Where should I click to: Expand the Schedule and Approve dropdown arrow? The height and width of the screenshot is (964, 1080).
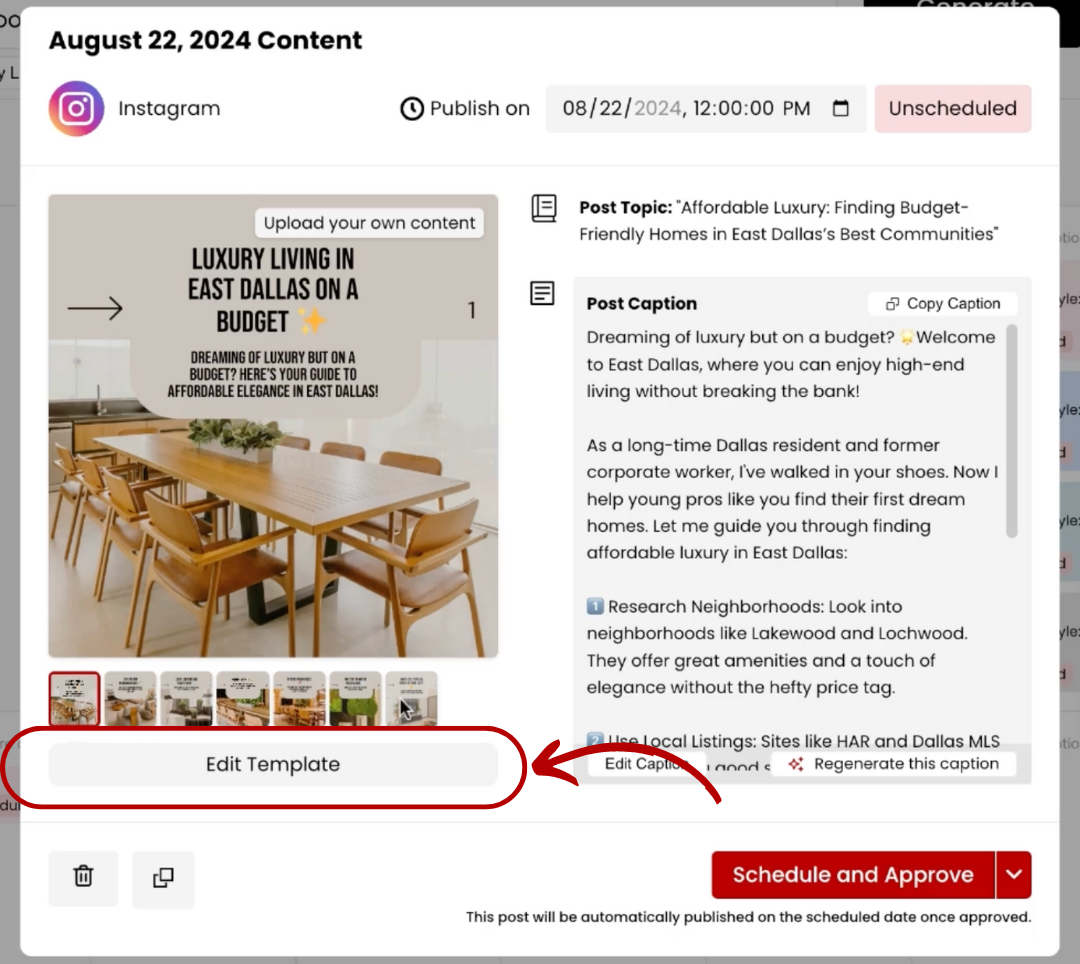[x=1013, y=874]
